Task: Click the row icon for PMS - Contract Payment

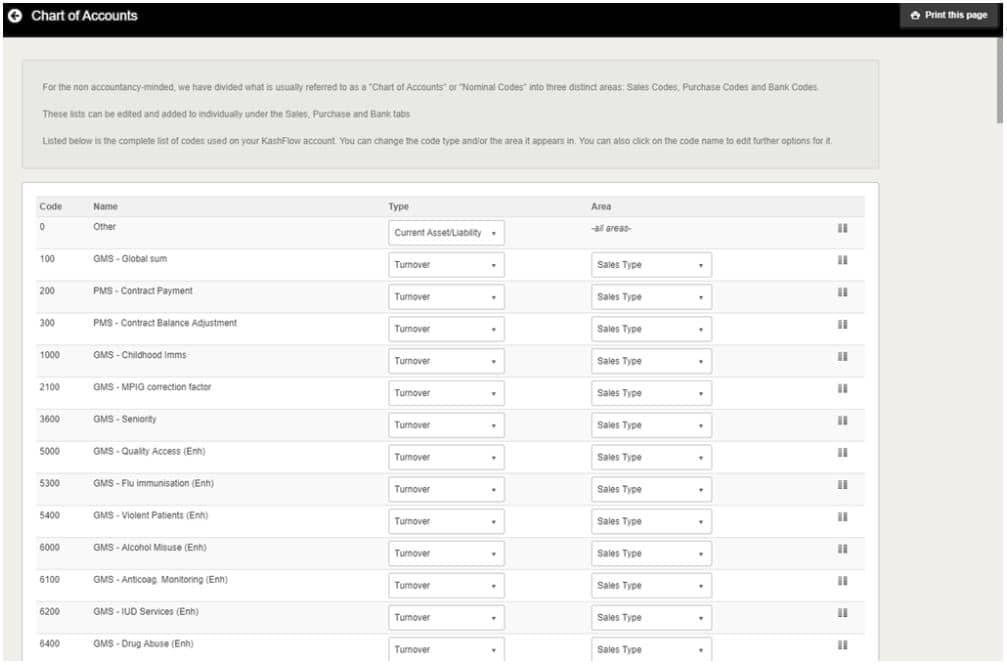Action: [843, 292]
